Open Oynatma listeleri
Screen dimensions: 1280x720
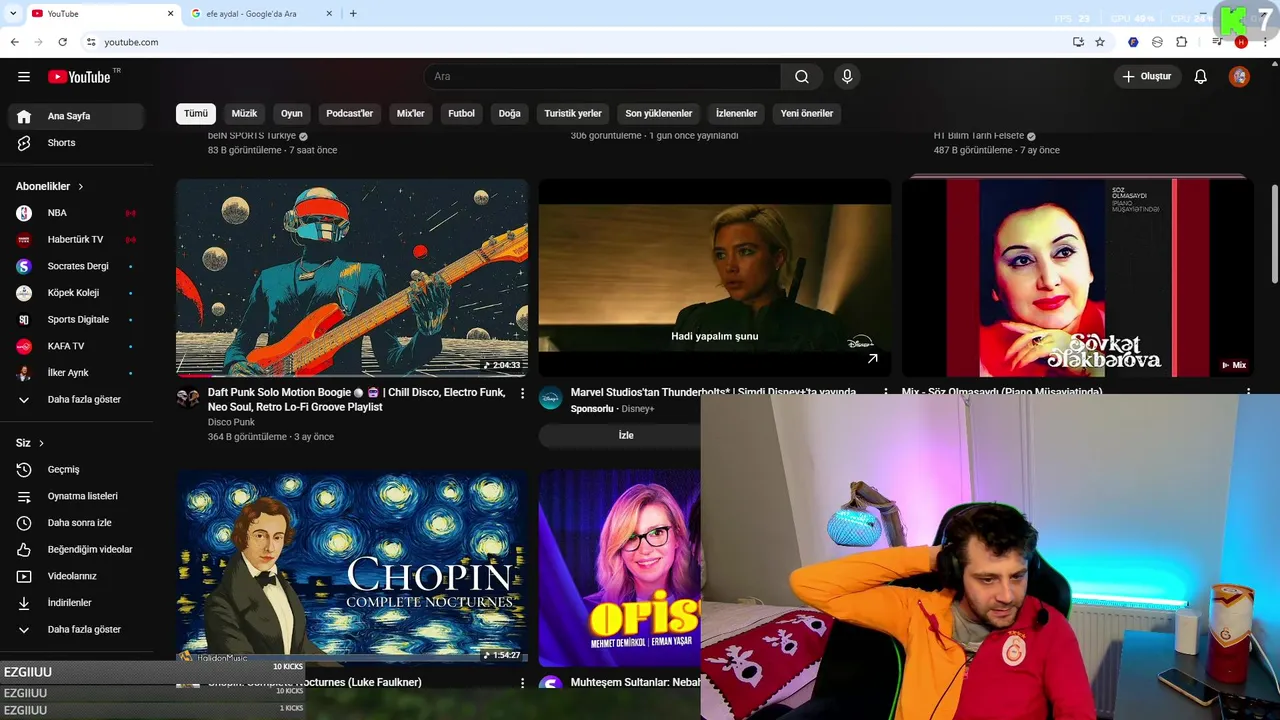click(x=76, y=496)
